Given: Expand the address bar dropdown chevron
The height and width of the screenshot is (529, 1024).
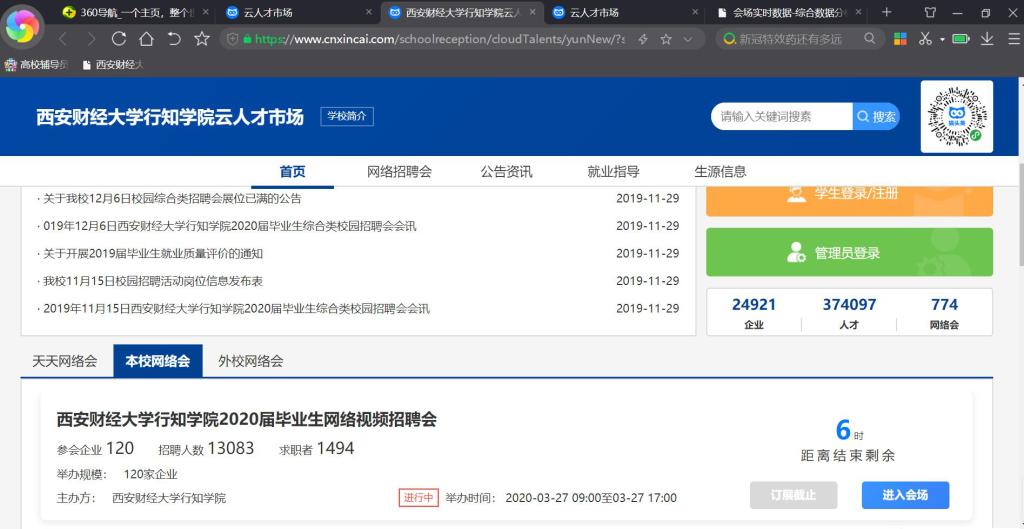Looking at the screenshot, I should point(688,40).
